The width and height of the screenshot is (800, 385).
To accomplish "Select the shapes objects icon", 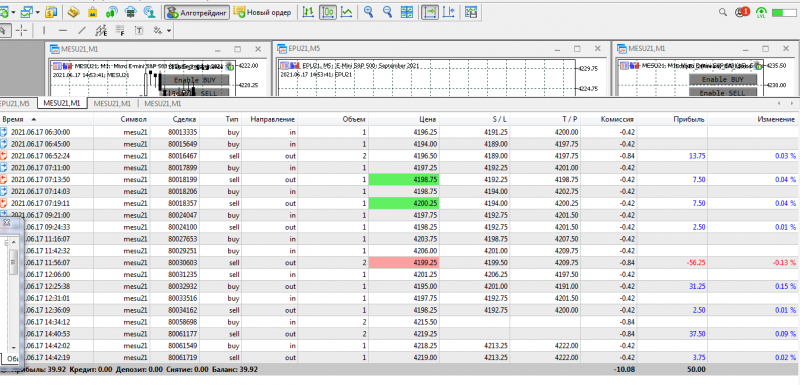I will 158,31.
